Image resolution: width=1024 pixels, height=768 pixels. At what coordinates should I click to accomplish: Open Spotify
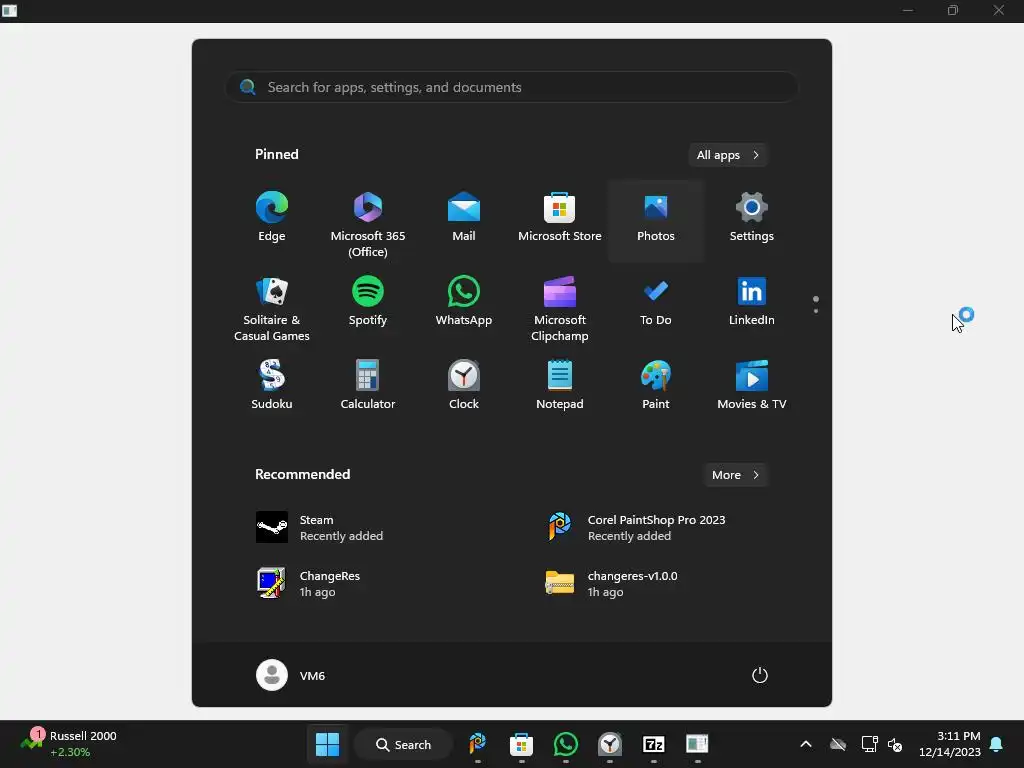(368, 302)
